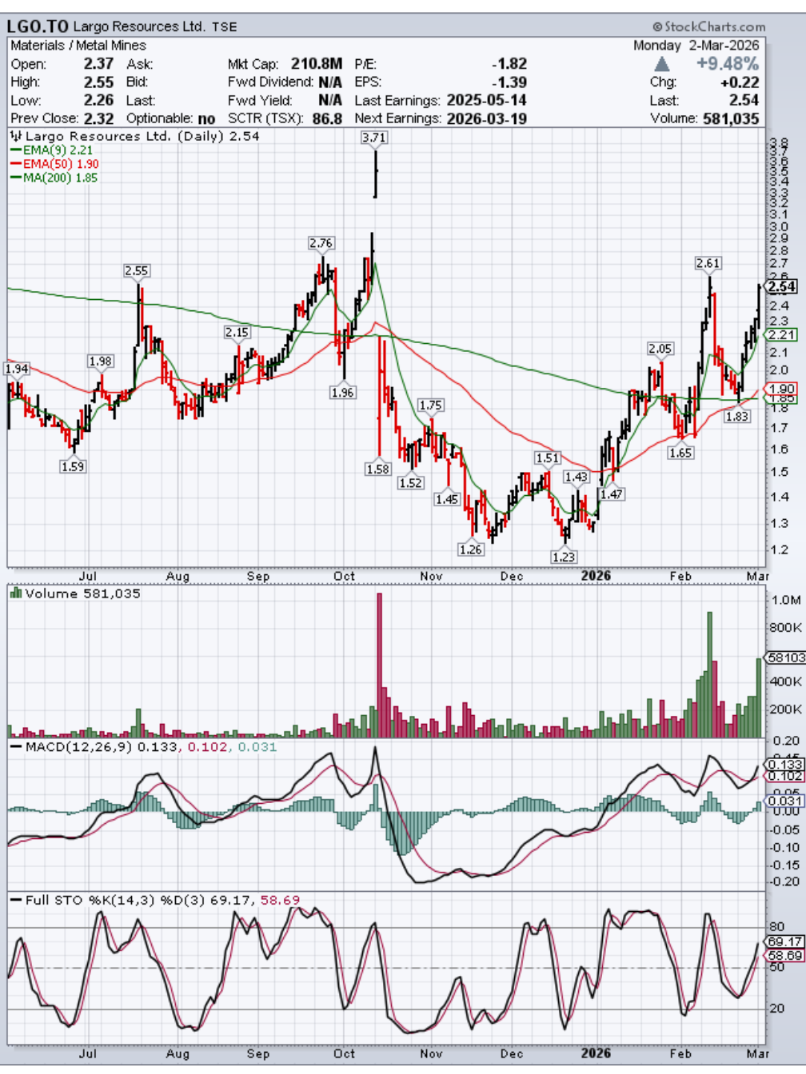Click the +9.48% change value
Image resolution: width=806 pixels, height=1074 pixels.
pyautogui.click(x=728, y=64)
